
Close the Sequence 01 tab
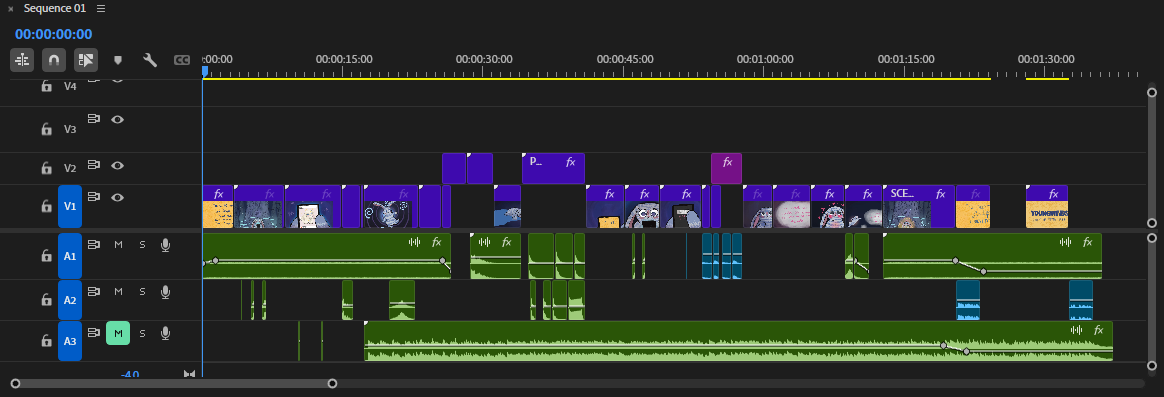pyautogui.click(x=10, y=9)
